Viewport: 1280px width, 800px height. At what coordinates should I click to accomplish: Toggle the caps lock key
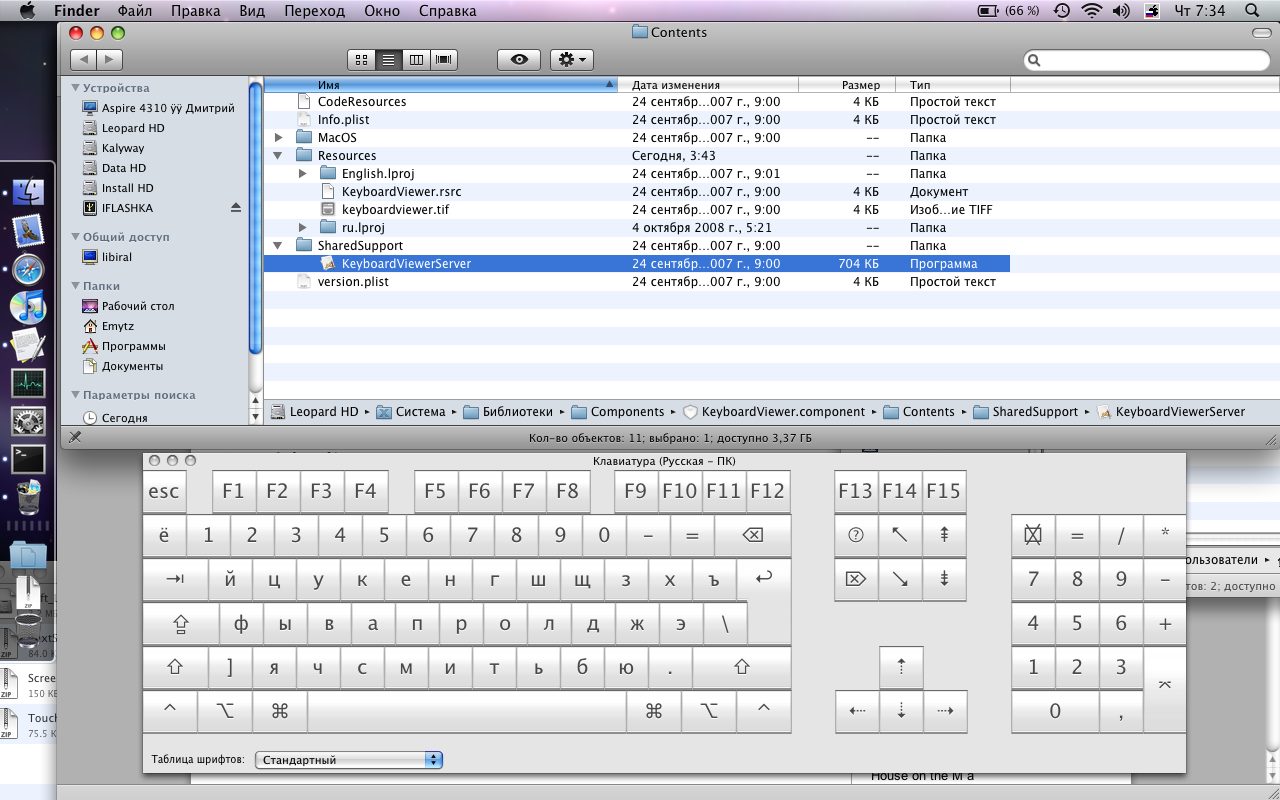181,623
